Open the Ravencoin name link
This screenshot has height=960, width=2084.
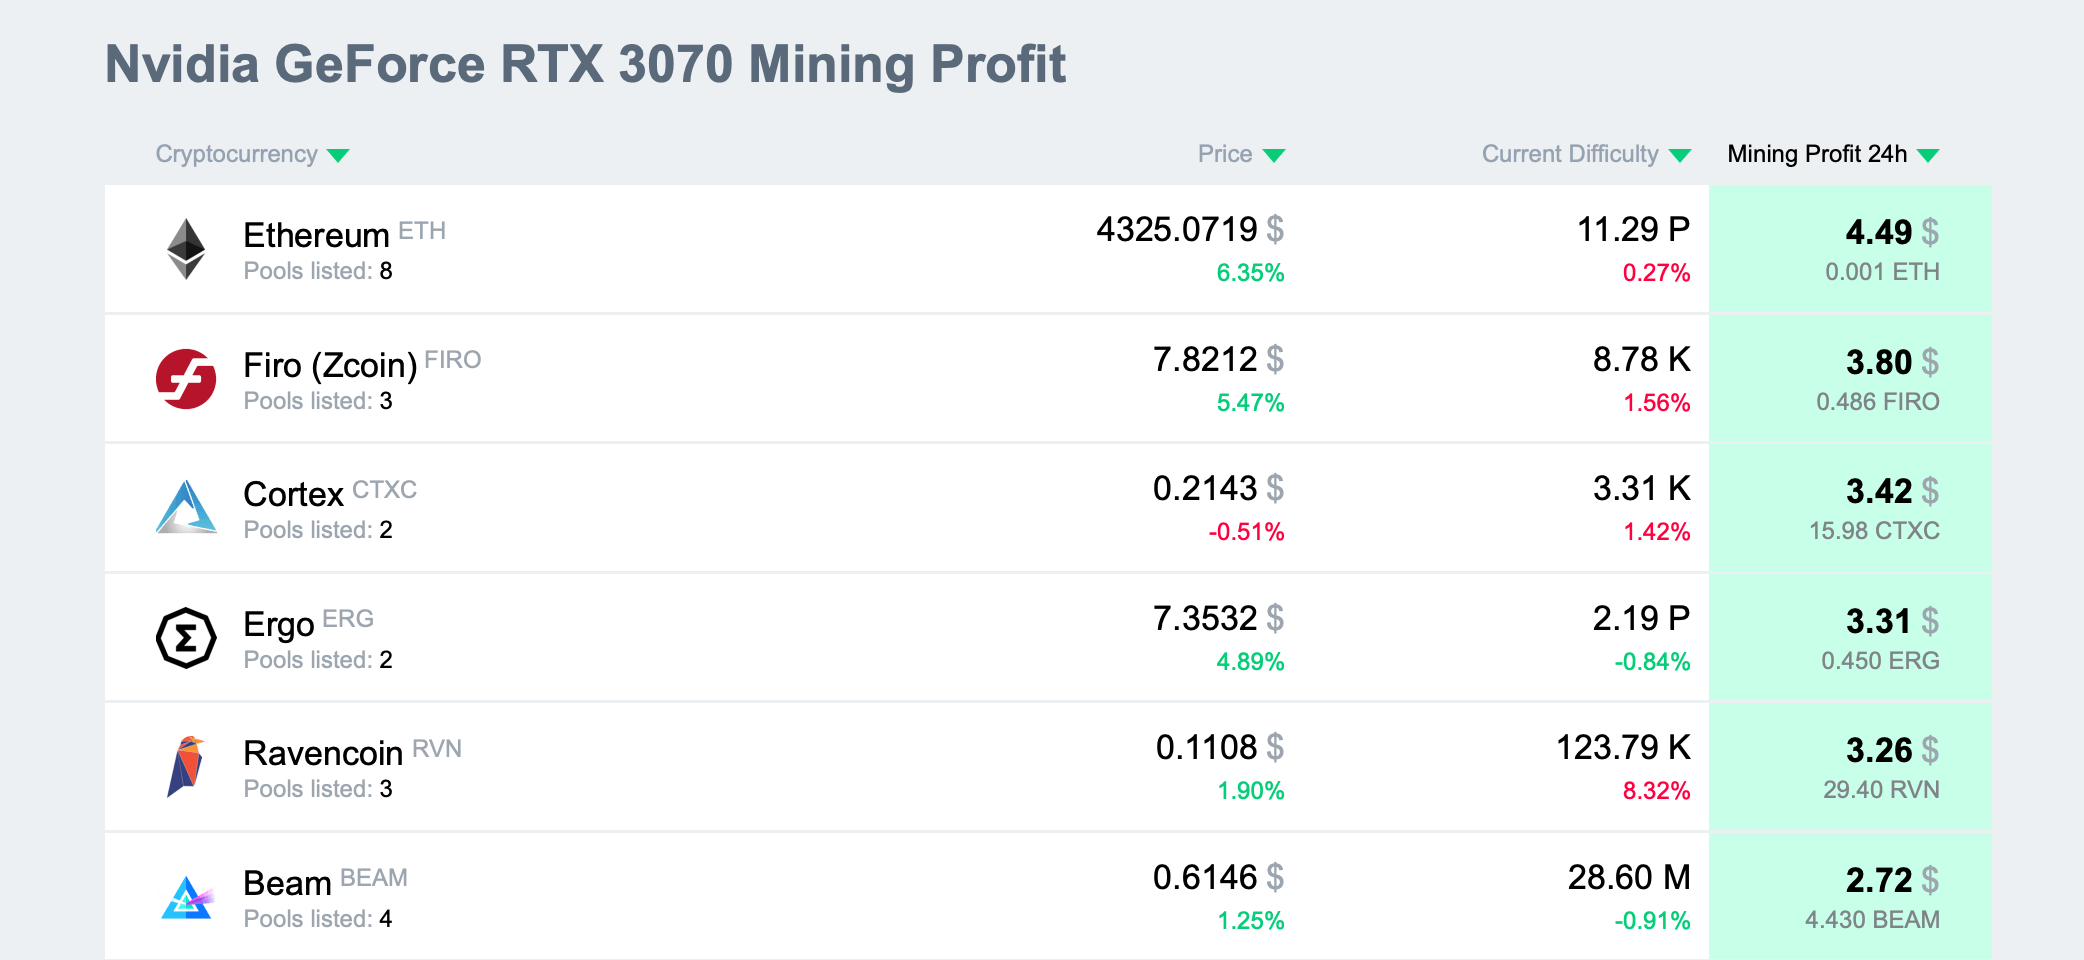point(323,753)
